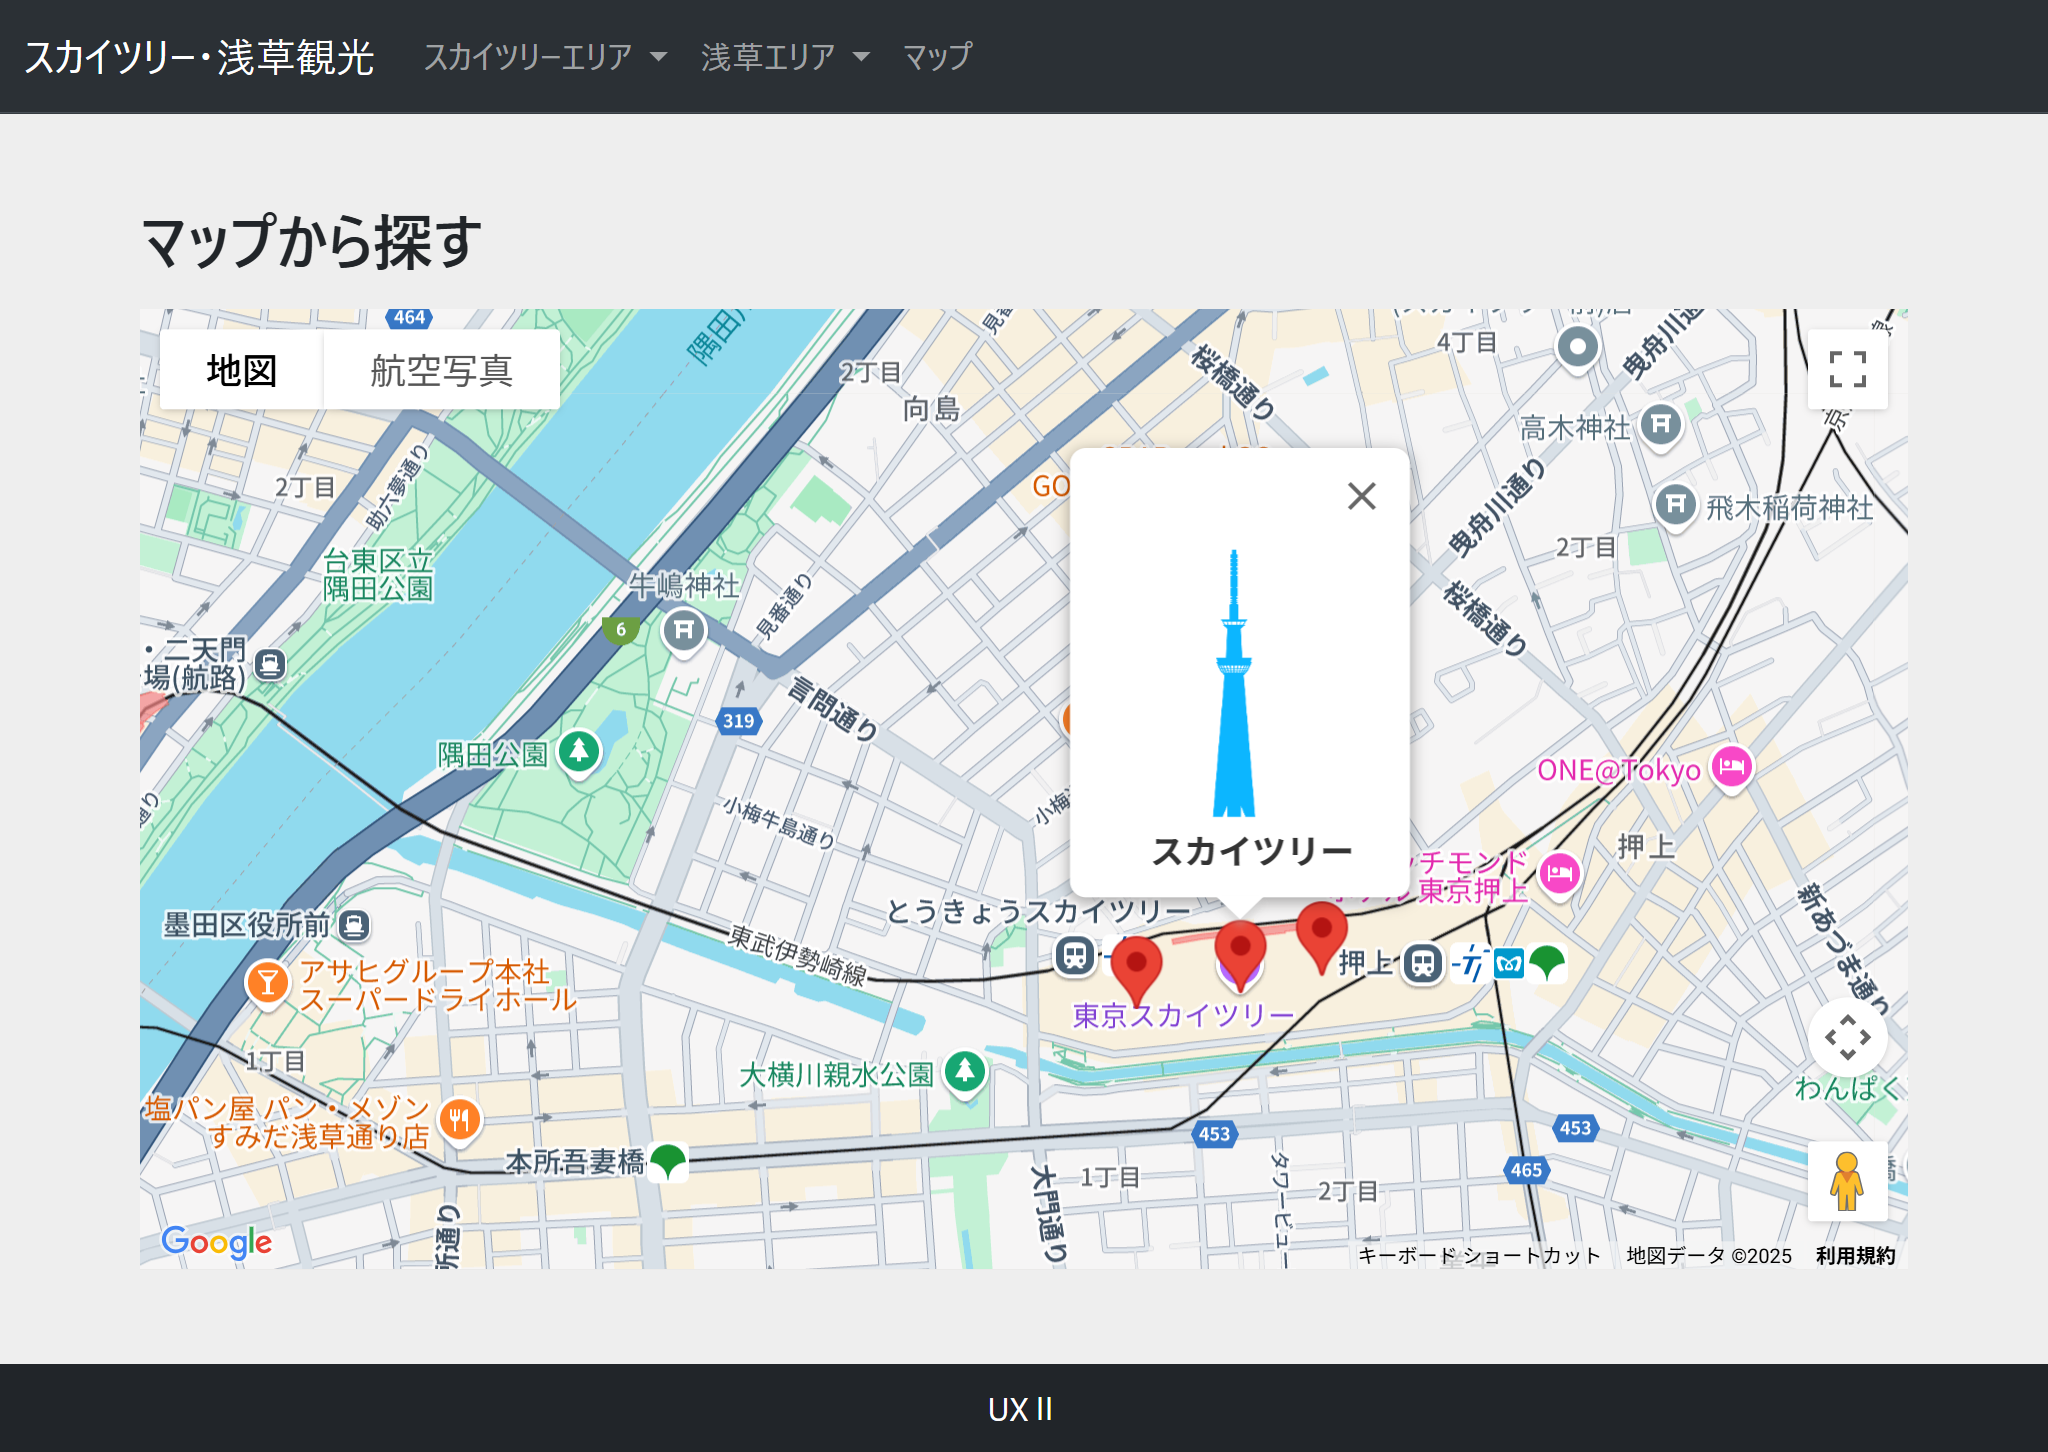
Task: Select 隅田公園 park tree icon
Action: 579,751
